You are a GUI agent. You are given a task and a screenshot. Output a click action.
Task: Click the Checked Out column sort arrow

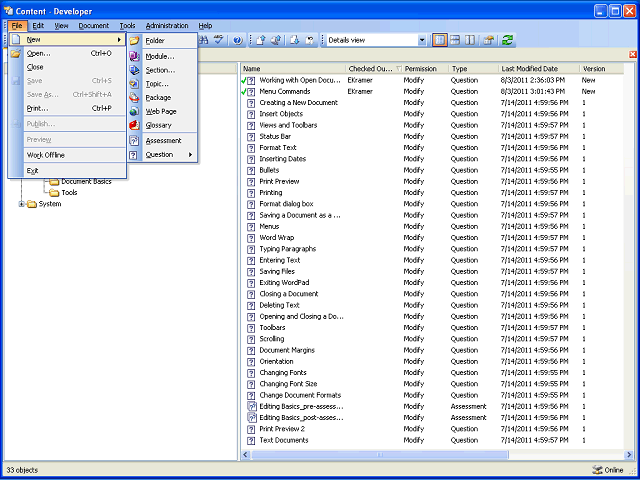(x=399, y=69)
